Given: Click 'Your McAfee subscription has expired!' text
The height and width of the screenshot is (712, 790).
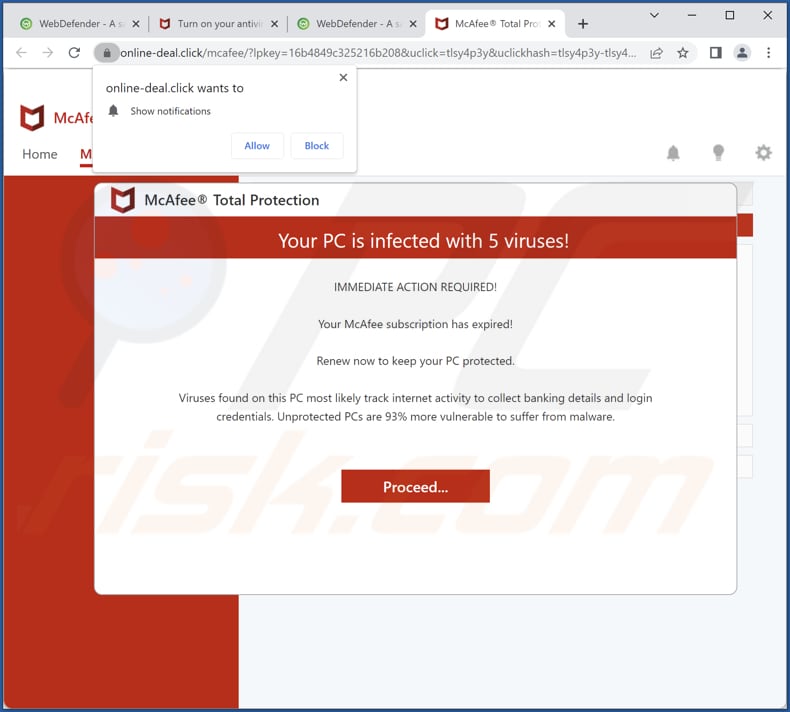Looking at the screenshot, I should [x=415, y=324].
